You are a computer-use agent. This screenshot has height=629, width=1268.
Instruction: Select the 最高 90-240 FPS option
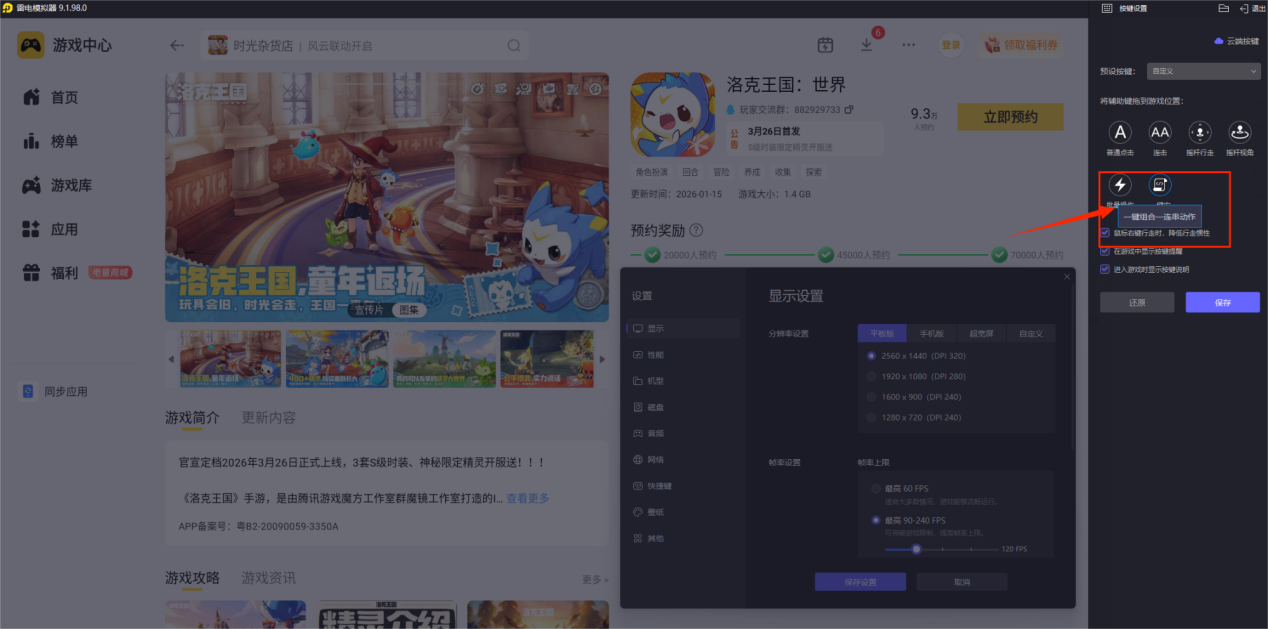click(877, 520)
